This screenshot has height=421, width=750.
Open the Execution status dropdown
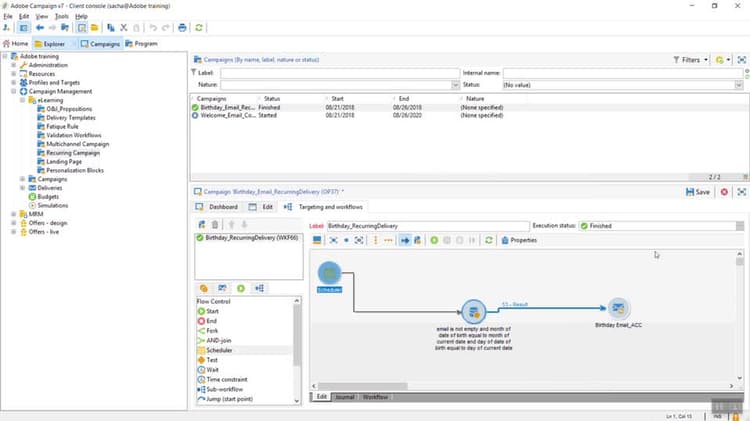tap(739, 226)
